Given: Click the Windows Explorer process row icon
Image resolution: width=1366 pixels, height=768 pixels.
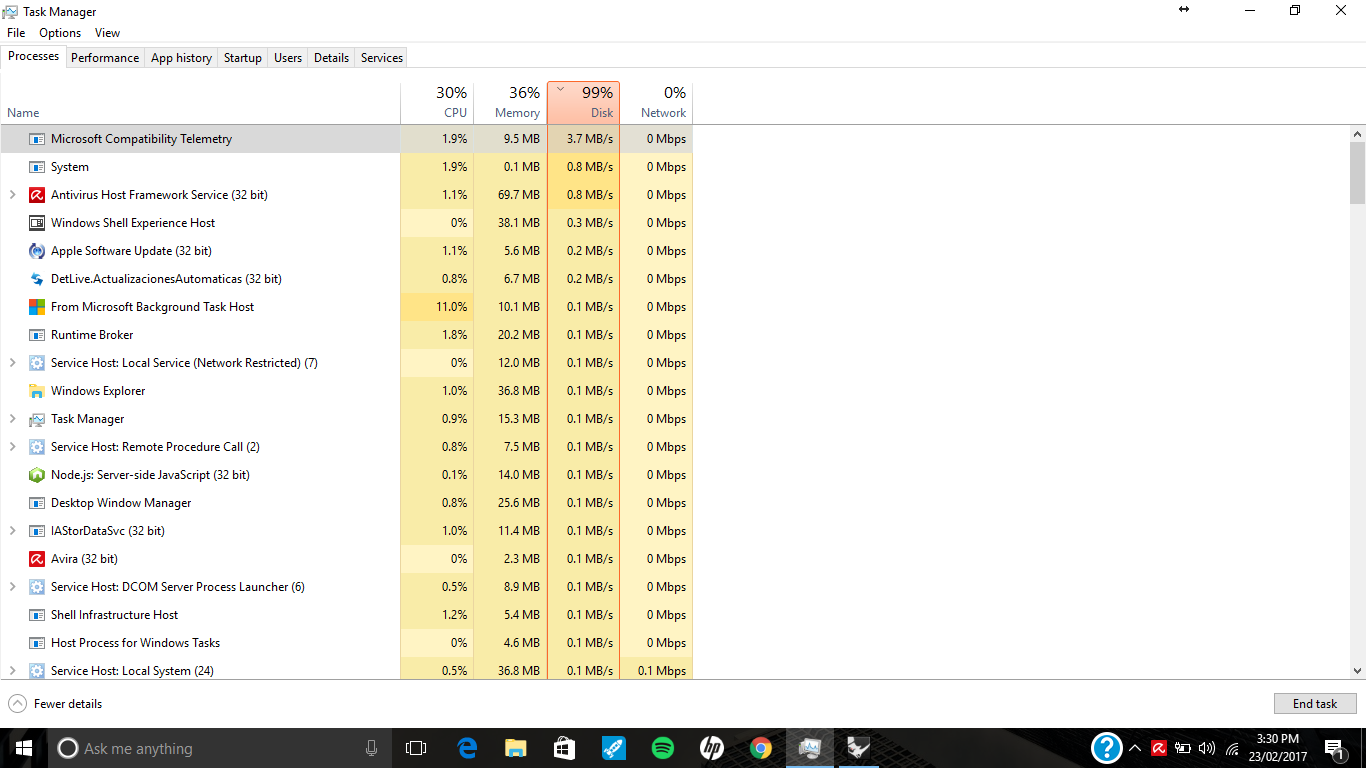Looking at the screenshot, I should coord(37,391).
